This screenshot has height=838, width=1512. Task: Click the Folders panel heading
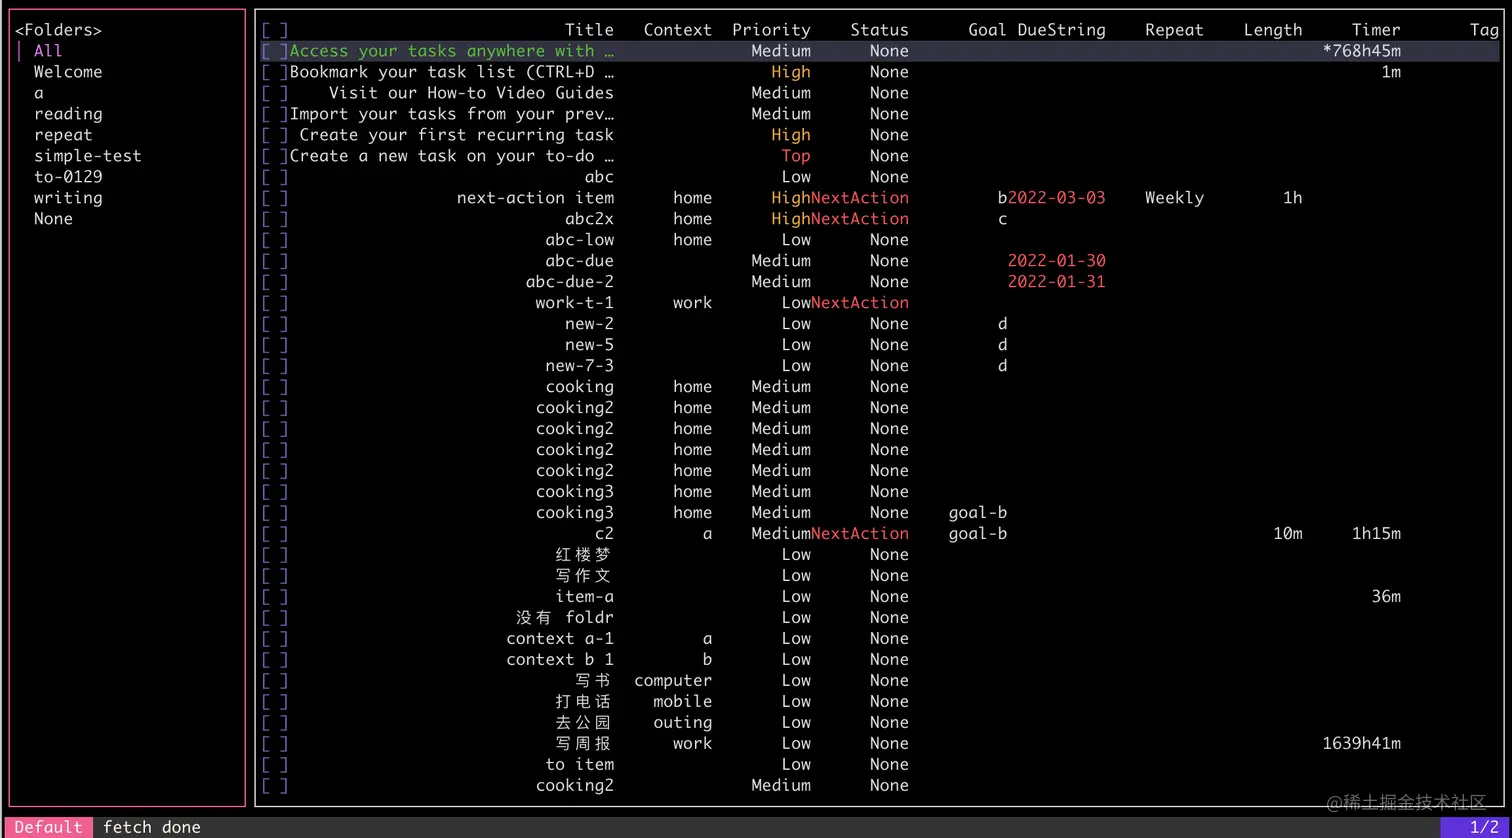58,30
